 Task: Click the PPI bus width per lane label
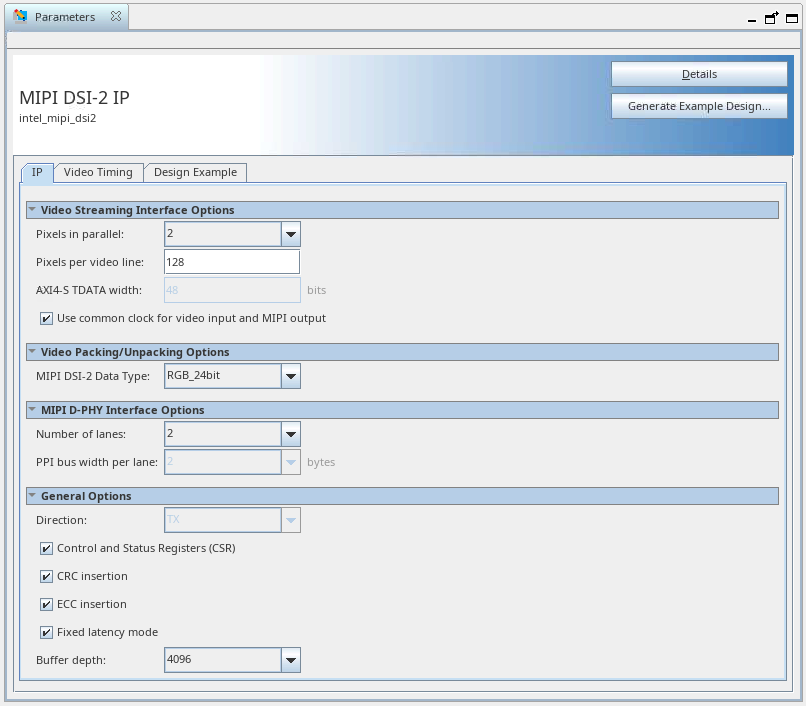pos(97,462)
